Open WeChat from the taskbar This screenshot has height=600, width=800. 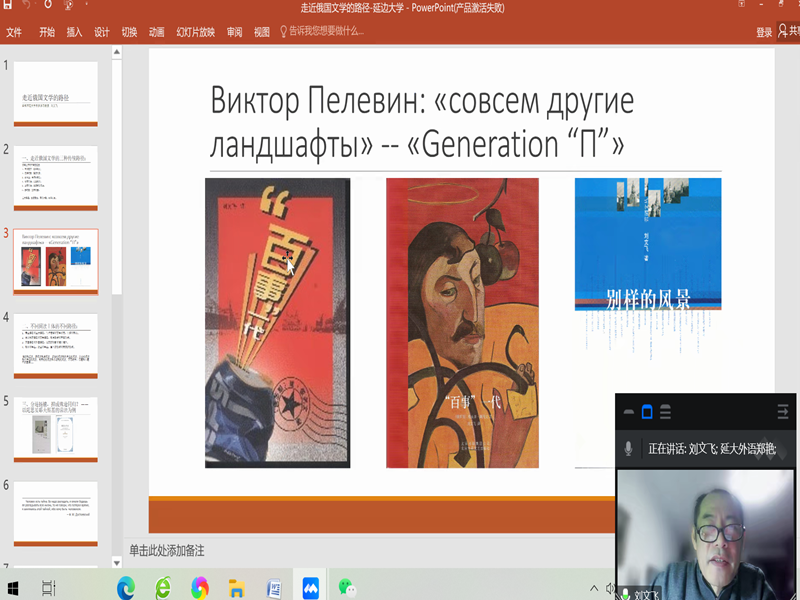(346, 588)
